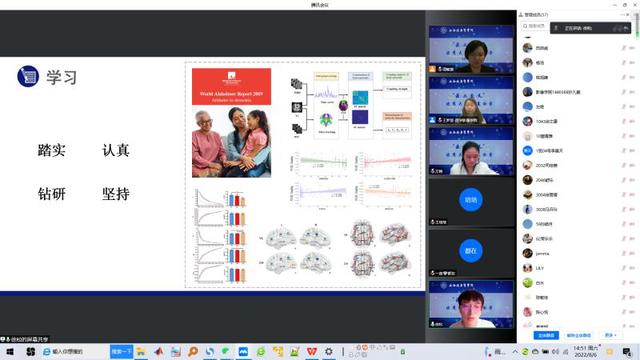
Task: Open WPS Office from the taskbar
Action: pos(311,351)
